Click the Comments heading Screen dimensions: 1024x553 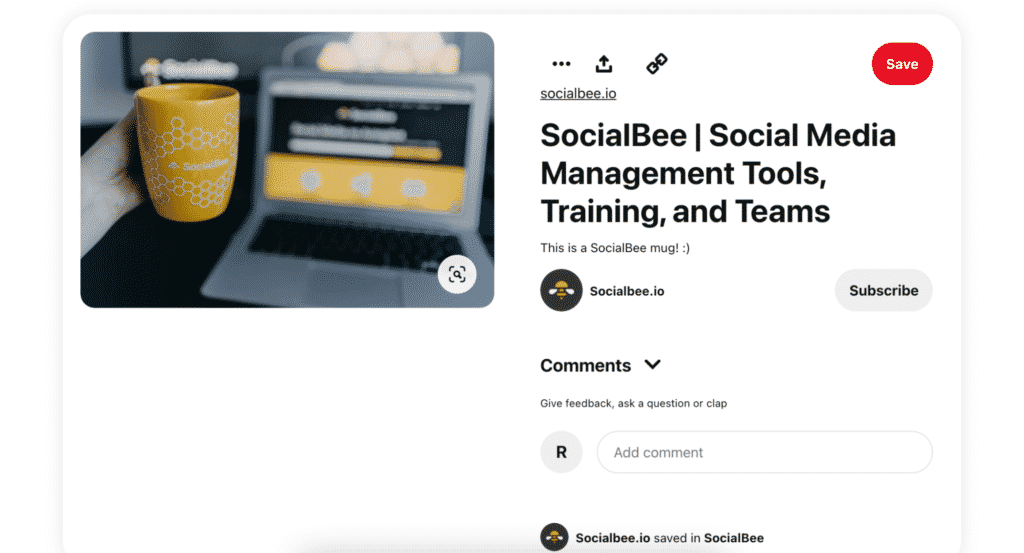[585, 366]
